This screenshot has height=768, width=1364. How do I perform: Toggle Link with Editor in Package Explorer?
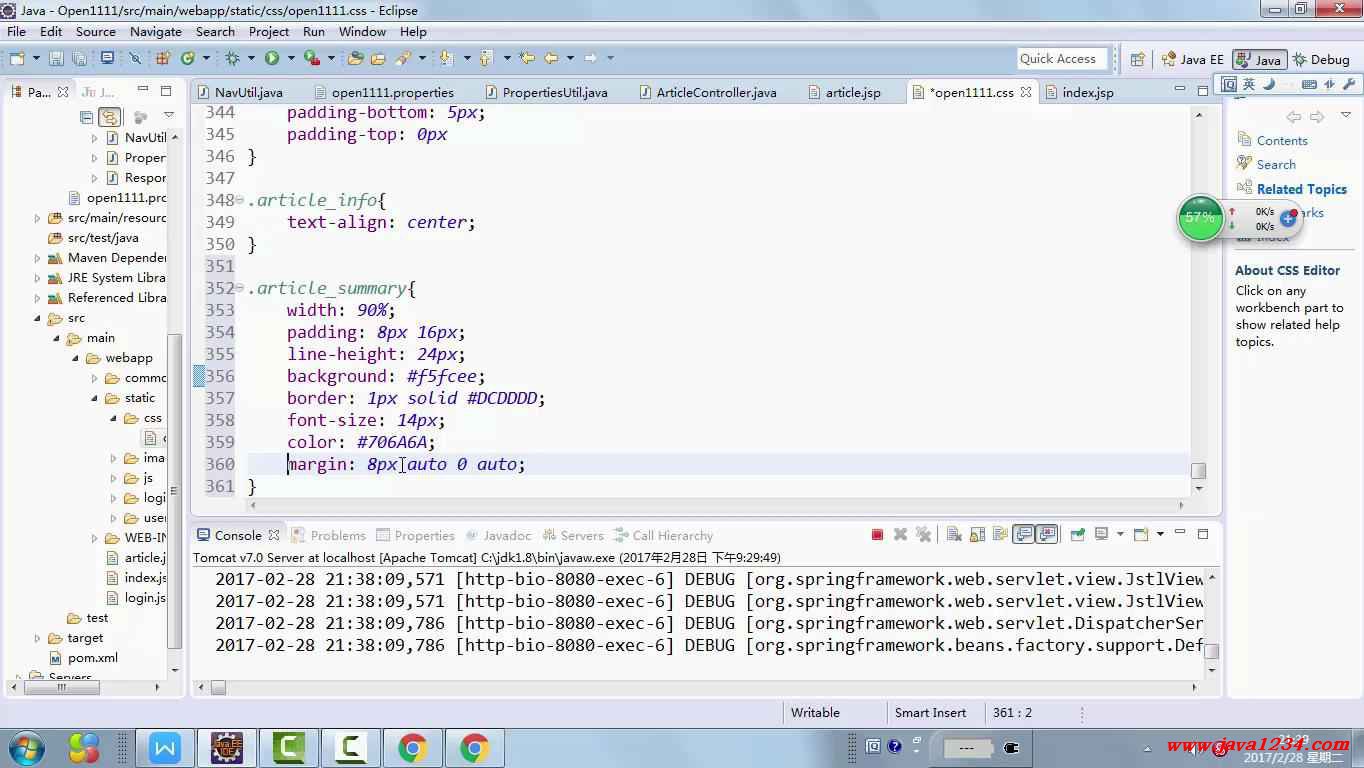110,117
